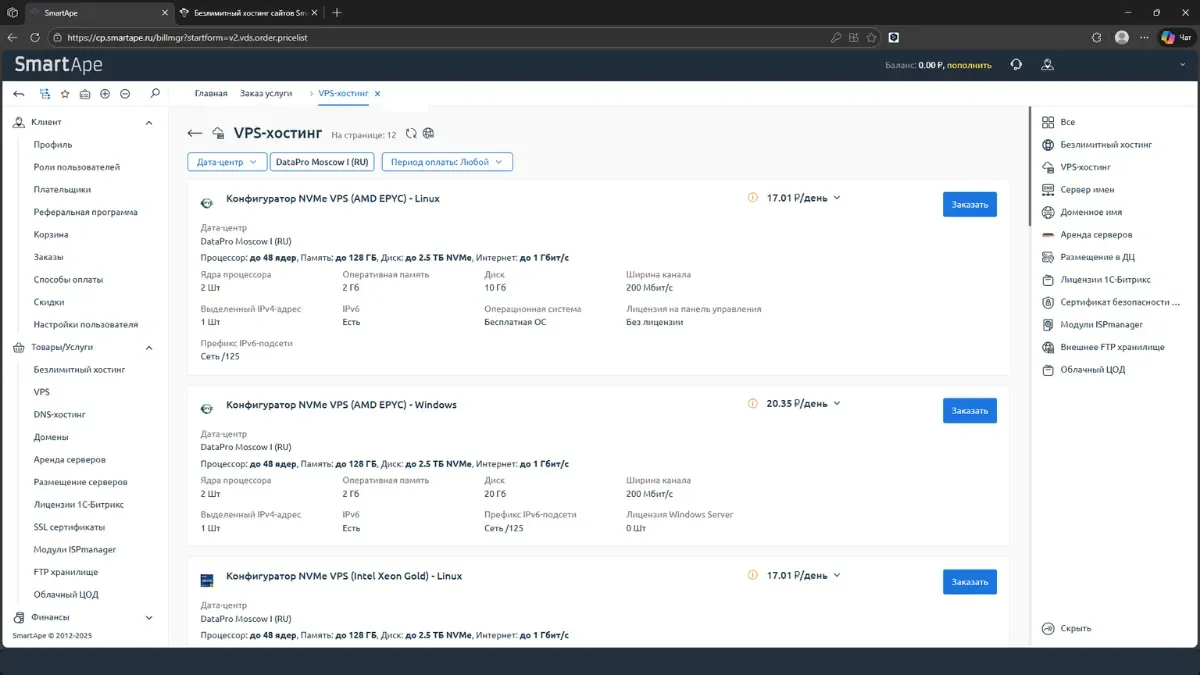Click the collapse-all minus circle icon
Screen dimensions: 1200x675
point(125,93)
